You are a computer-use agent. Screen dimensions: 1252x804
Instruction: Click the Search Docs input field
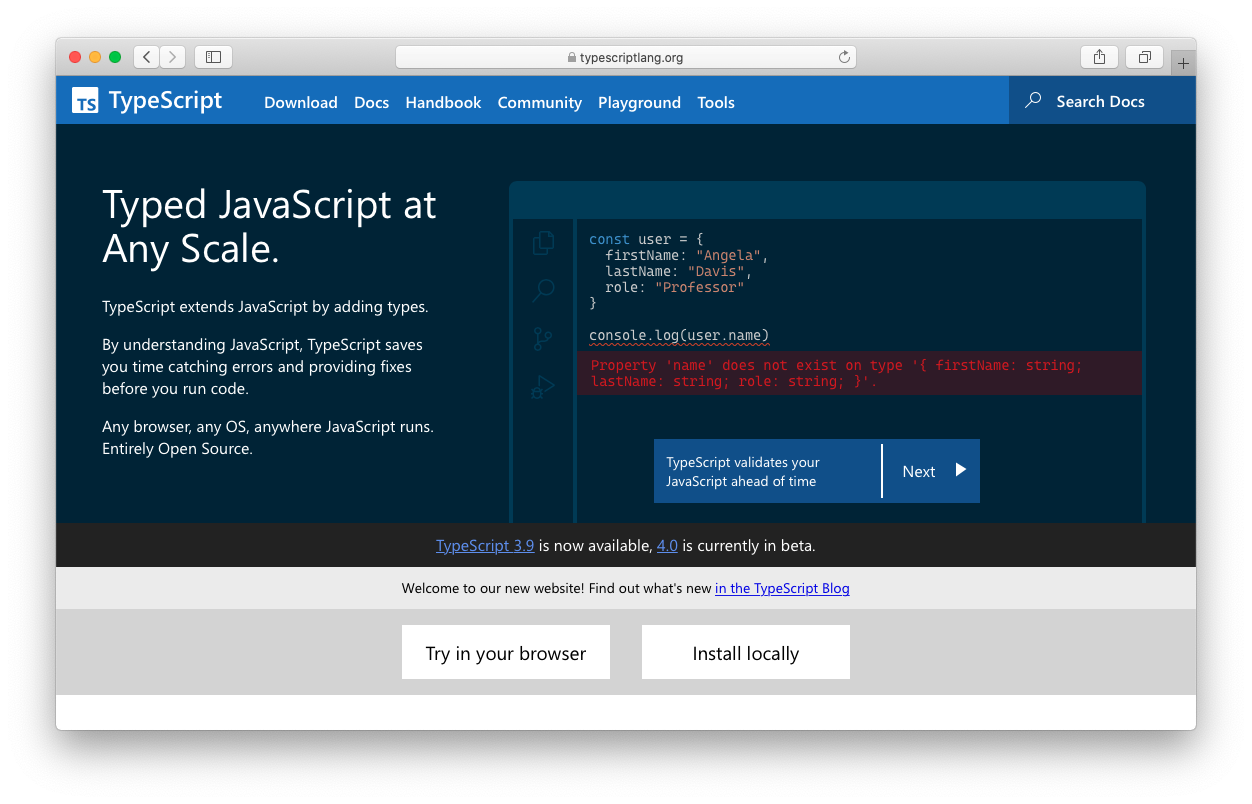pyautogui.click(x=1102, y=100)
